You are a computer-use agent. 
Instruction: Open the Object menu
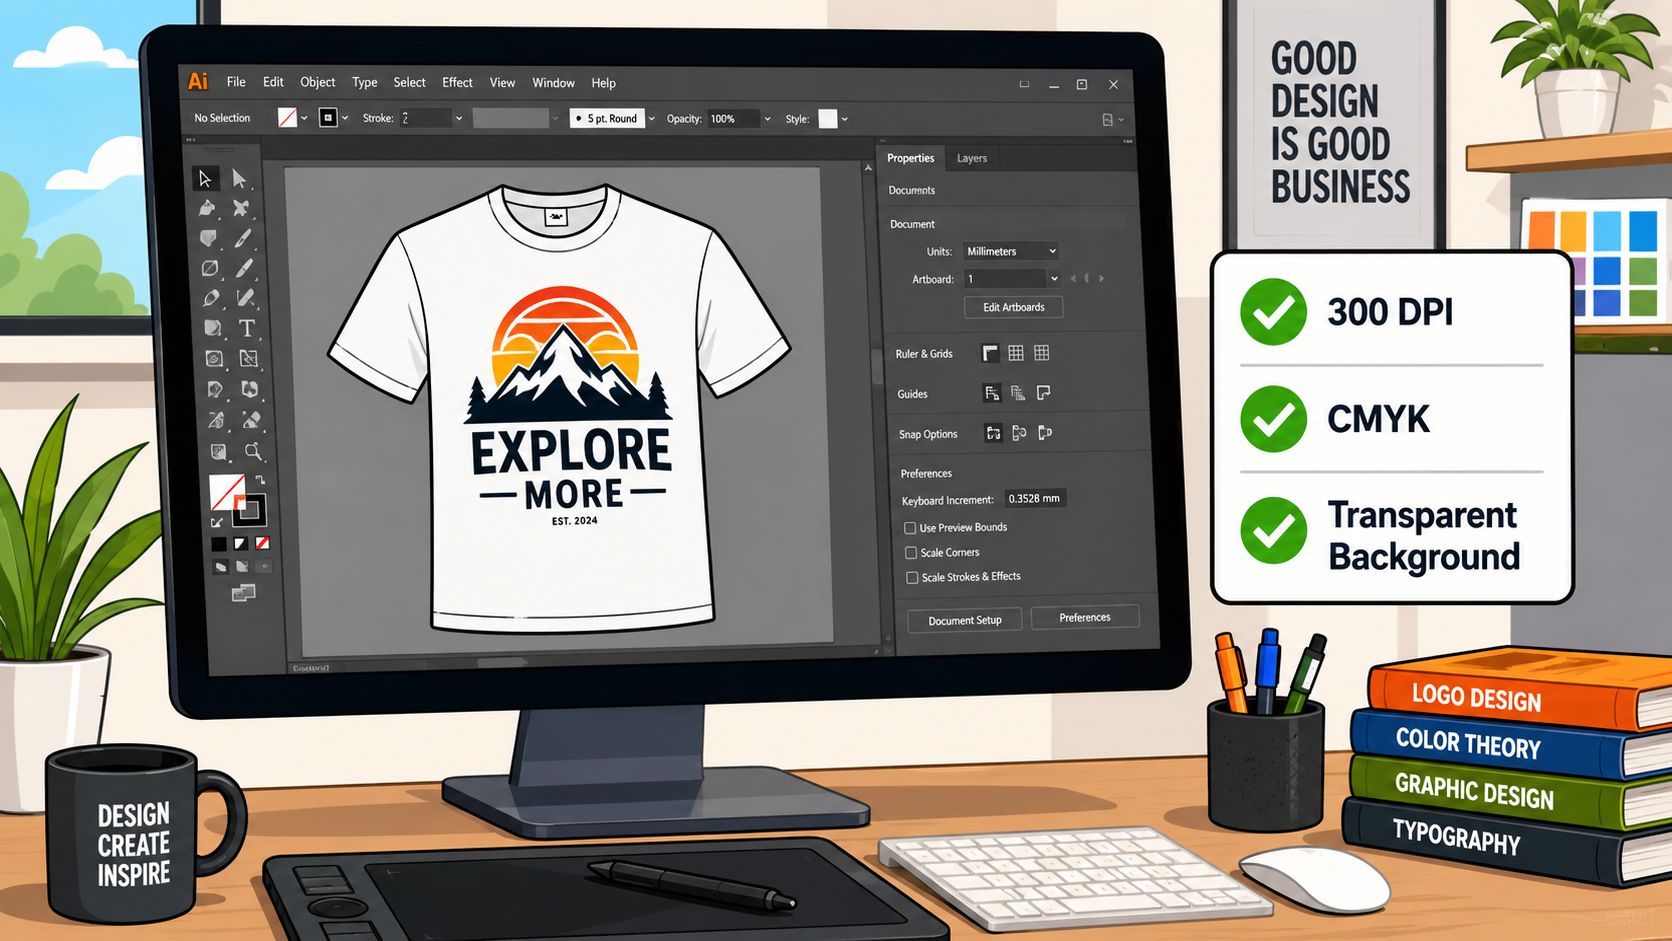[x=318, y=82]
